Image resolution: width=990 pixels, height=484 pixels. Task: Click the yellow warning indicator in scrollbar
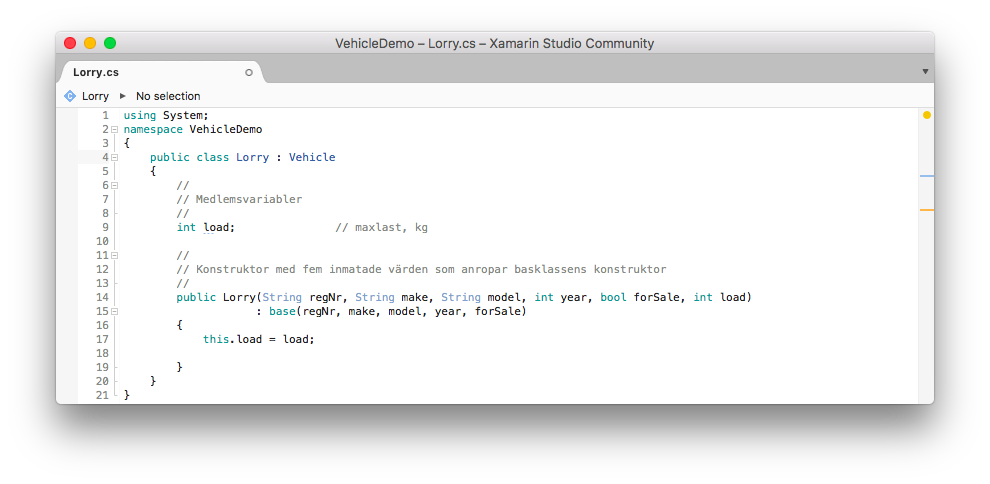click(926, 115)
